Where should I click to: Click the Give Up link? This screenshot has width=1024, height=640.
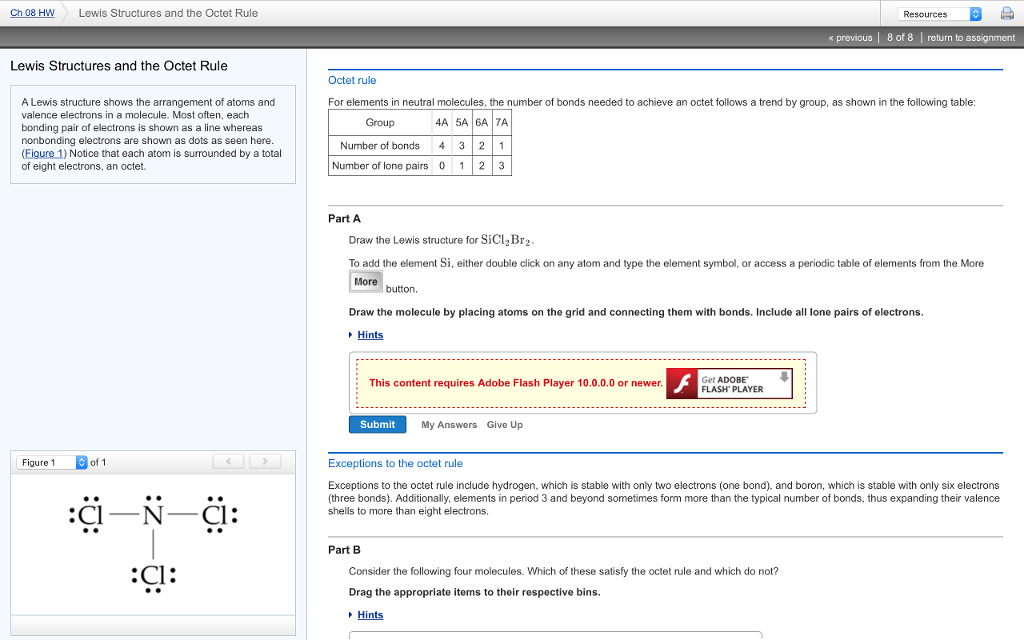point(504,425)
